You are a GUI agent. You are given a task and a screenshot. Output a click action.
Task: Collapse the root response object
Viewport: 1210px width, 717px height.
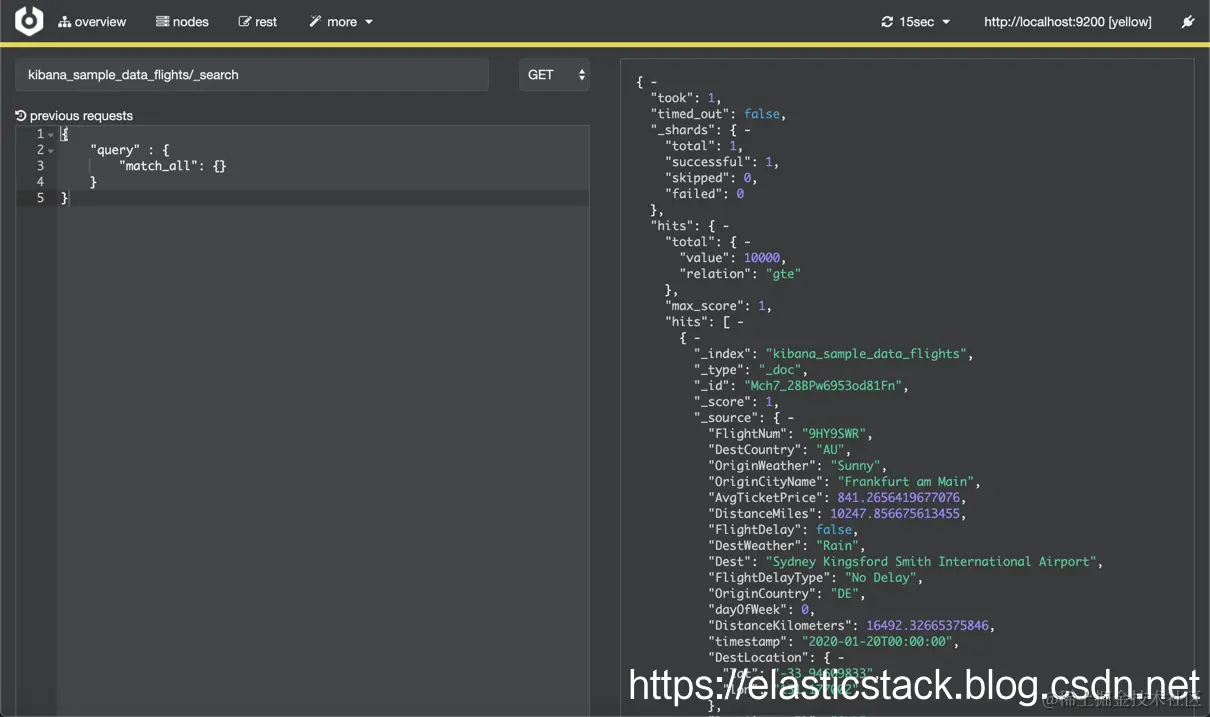[x=653, y=82]
